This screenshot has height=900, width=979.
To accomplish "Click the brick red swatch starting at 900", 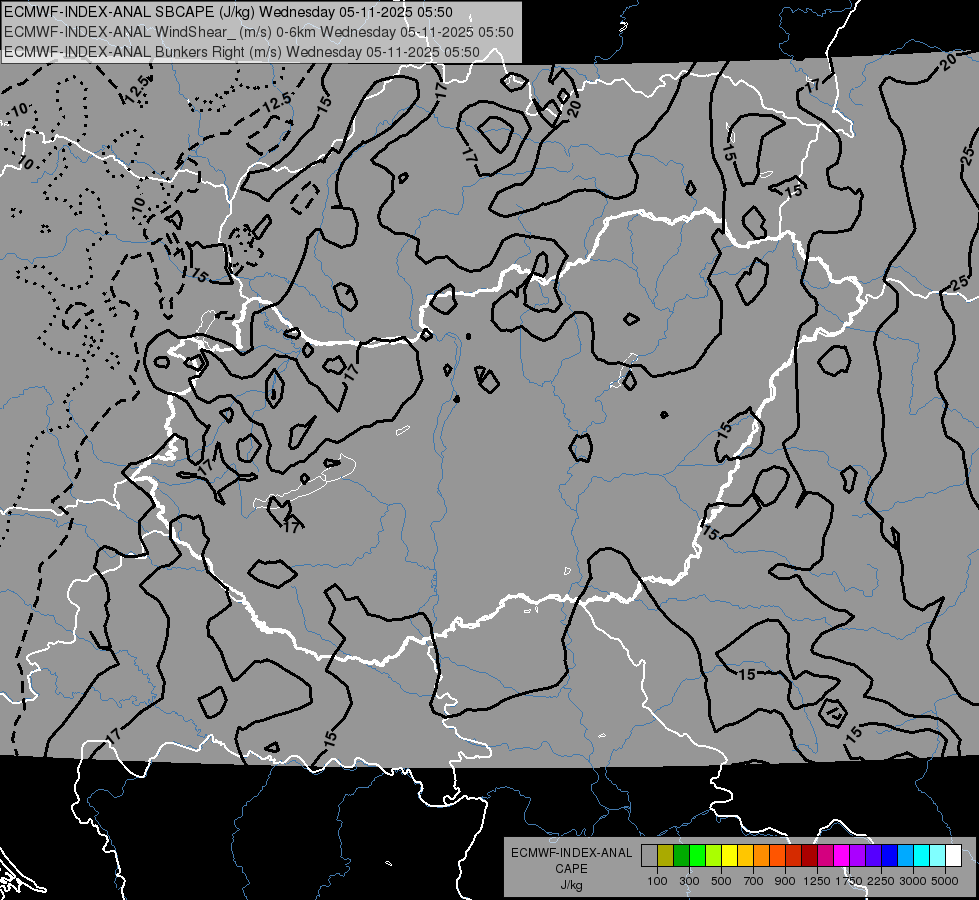I will 793,856.
